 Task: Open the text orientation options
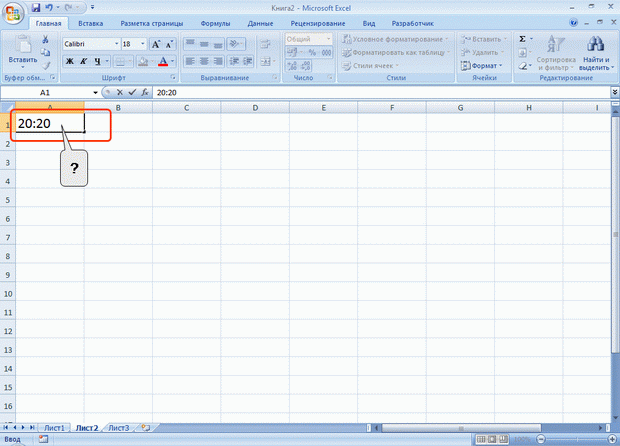[236, 43]
